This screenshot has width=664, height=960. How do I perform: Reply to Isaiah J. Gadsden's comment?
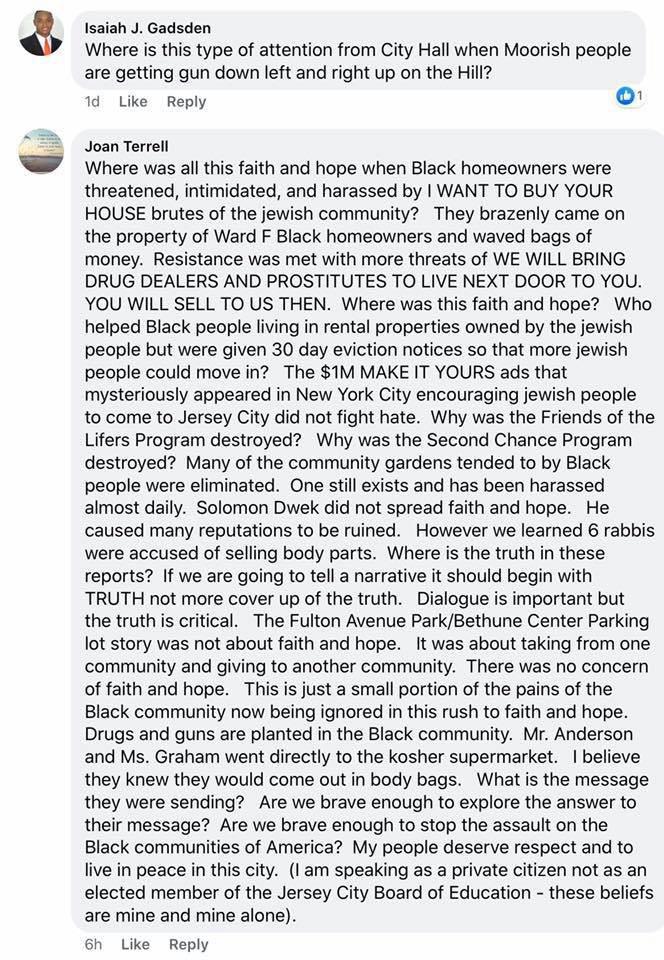point(186,101)
